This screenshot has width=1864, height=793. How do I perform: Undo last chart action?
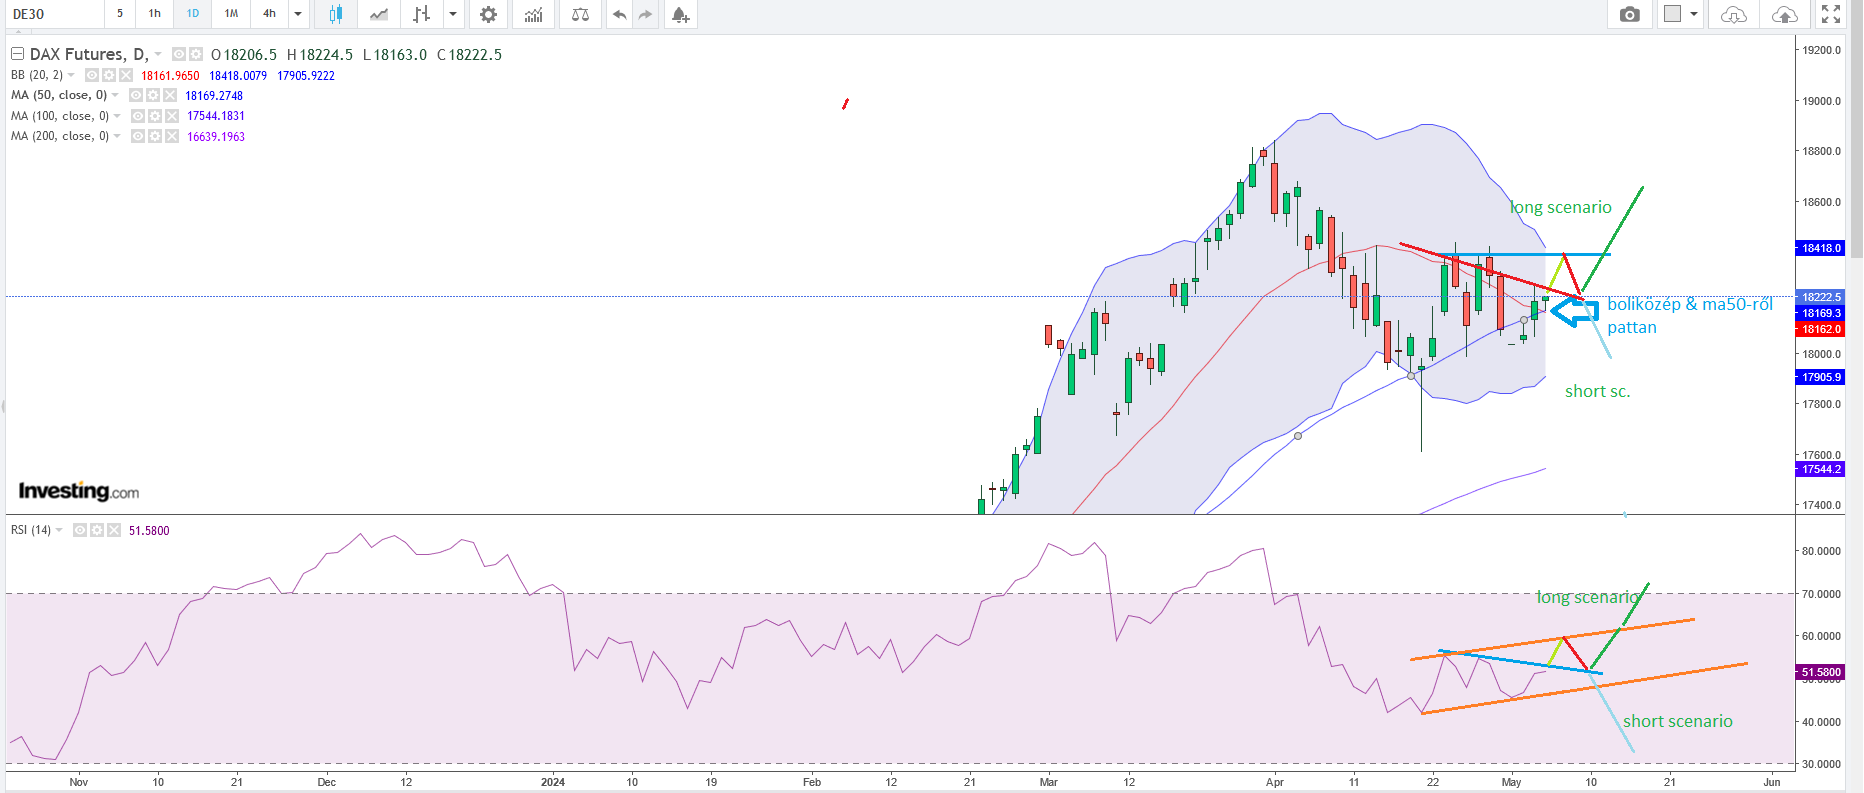point(619,14)
